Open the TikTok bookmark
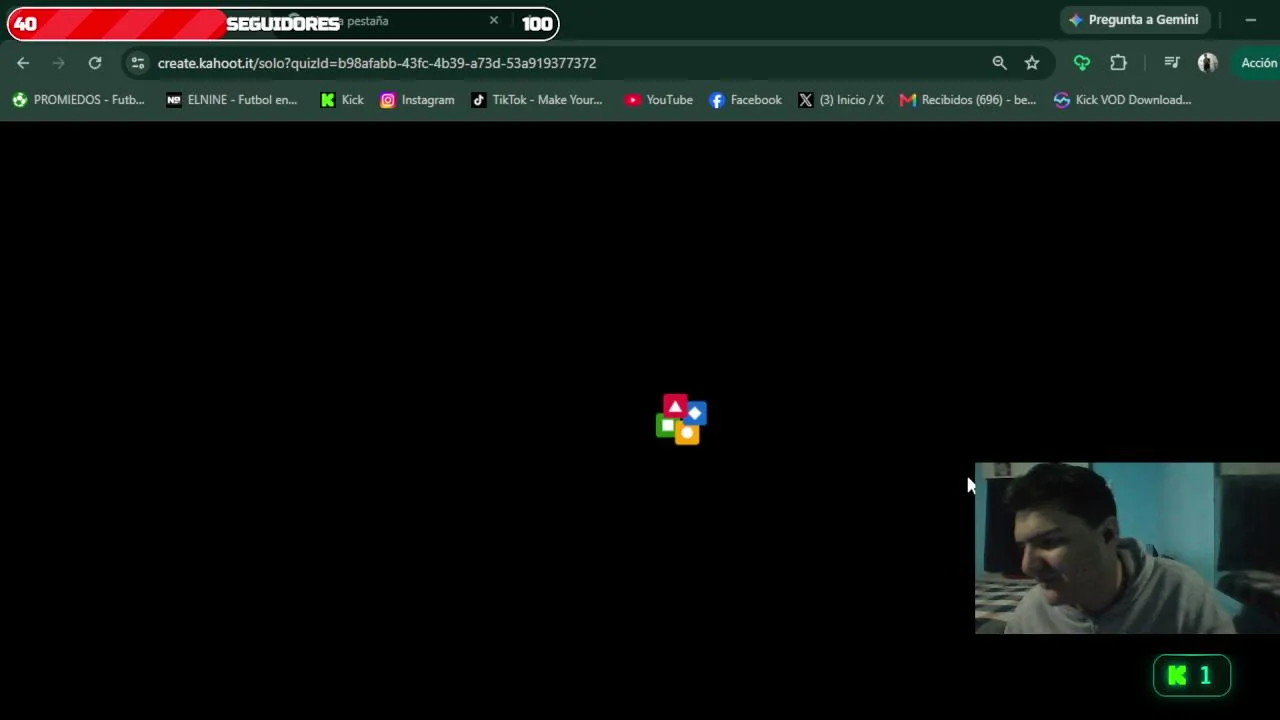Image resolution: width=1280 pixels, height=720 pixels. (537, 100)
